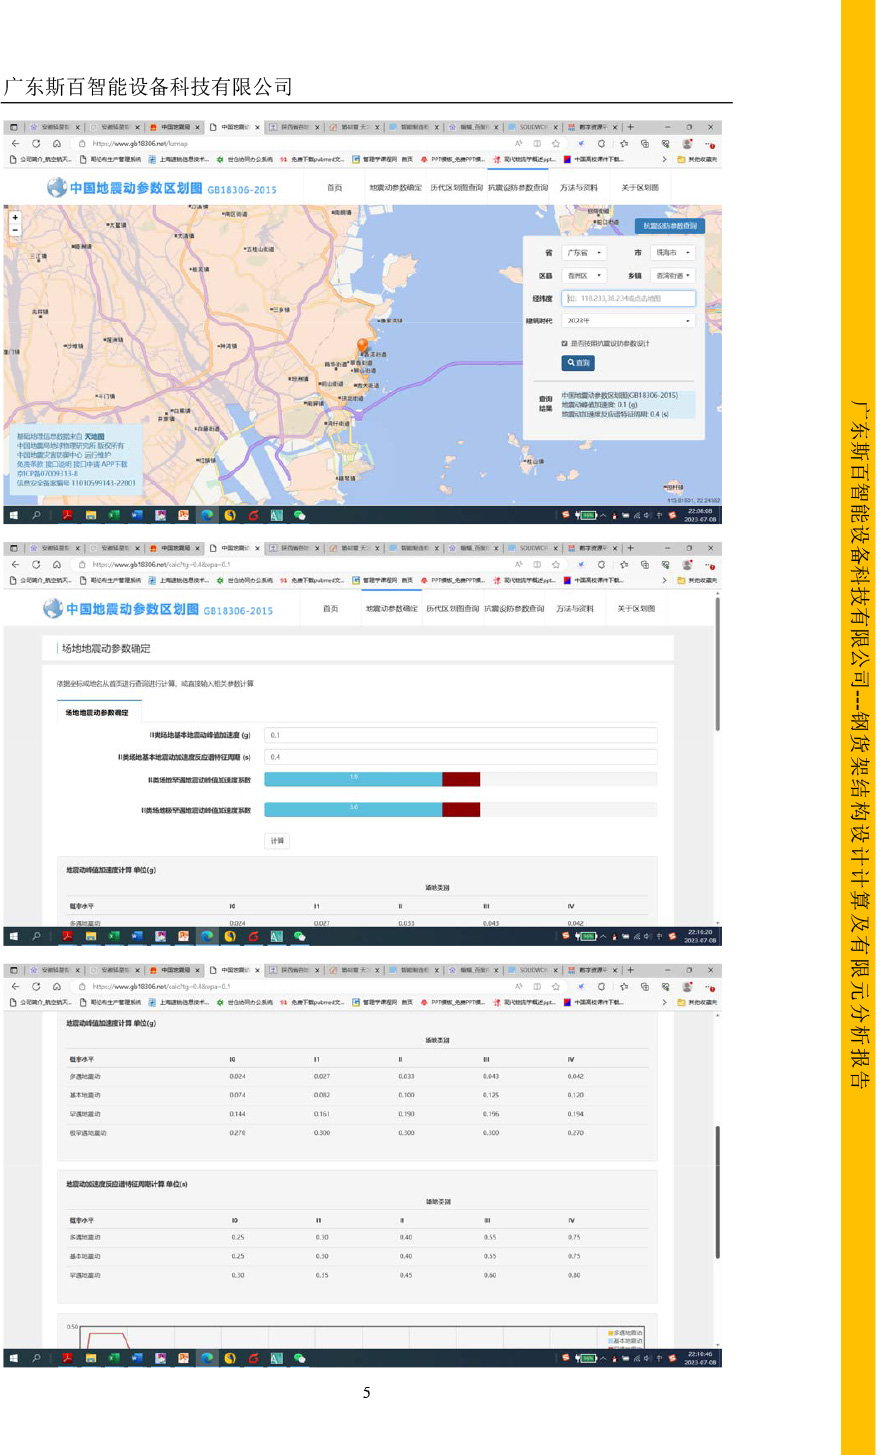This screenshot has width=877, height=1455.
Task: Open taskbar search in map screenshot
Action: coord(36,515)
